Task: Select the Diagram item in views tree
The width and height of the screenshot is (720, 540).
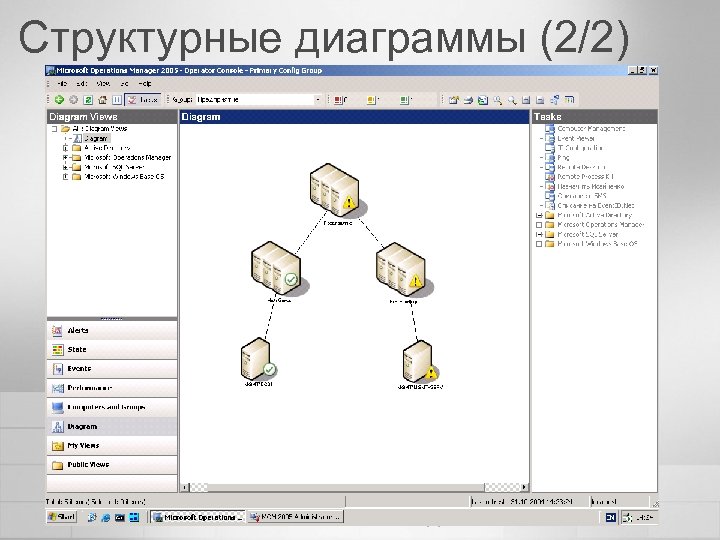Action: tap(96, 138)
